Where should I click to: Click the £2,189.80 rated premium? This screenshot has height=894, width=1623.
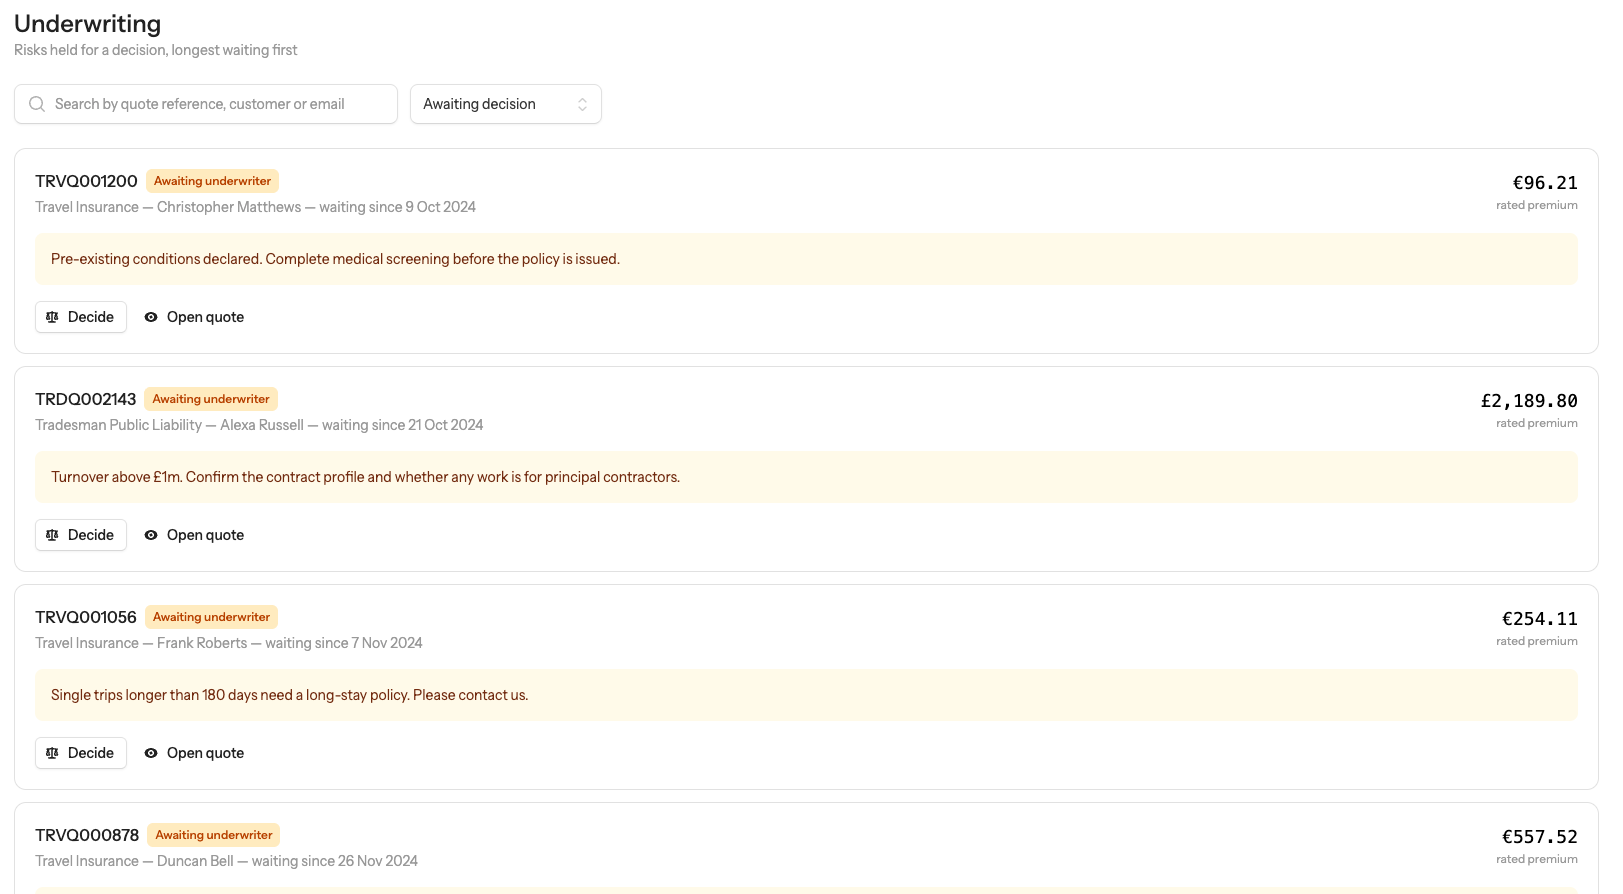click(x=1529, y=401)
